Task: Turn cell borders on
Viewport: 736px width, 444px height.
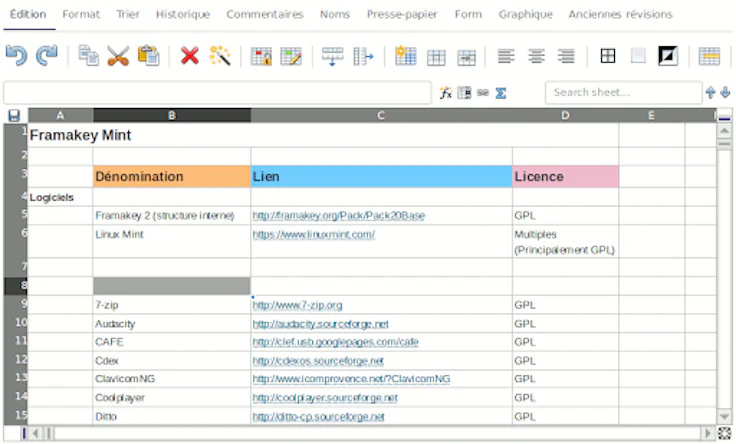Action: (608, 56)
